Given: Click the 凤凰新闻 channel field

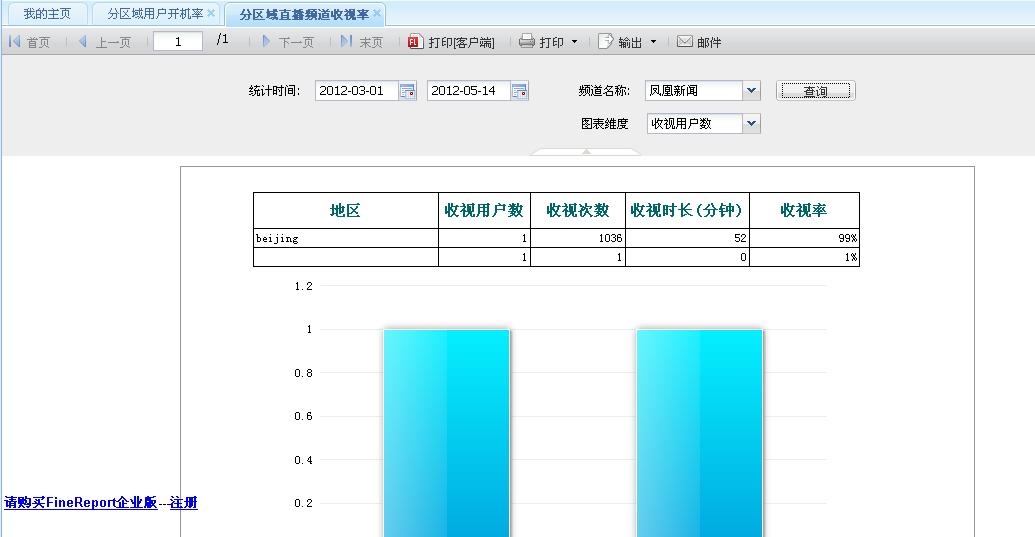Looking at the screenshot, I should 694,90.
